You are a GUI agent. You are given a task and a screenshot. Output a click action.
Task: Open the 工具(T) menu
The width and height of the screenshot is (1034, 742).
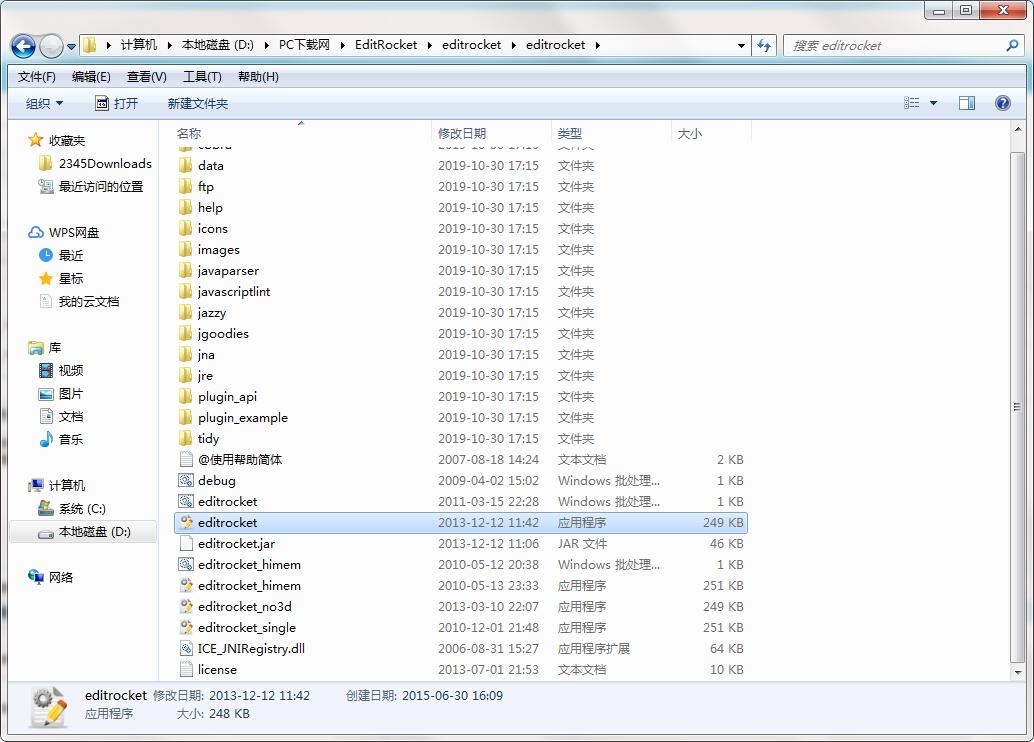coord(202,77)
